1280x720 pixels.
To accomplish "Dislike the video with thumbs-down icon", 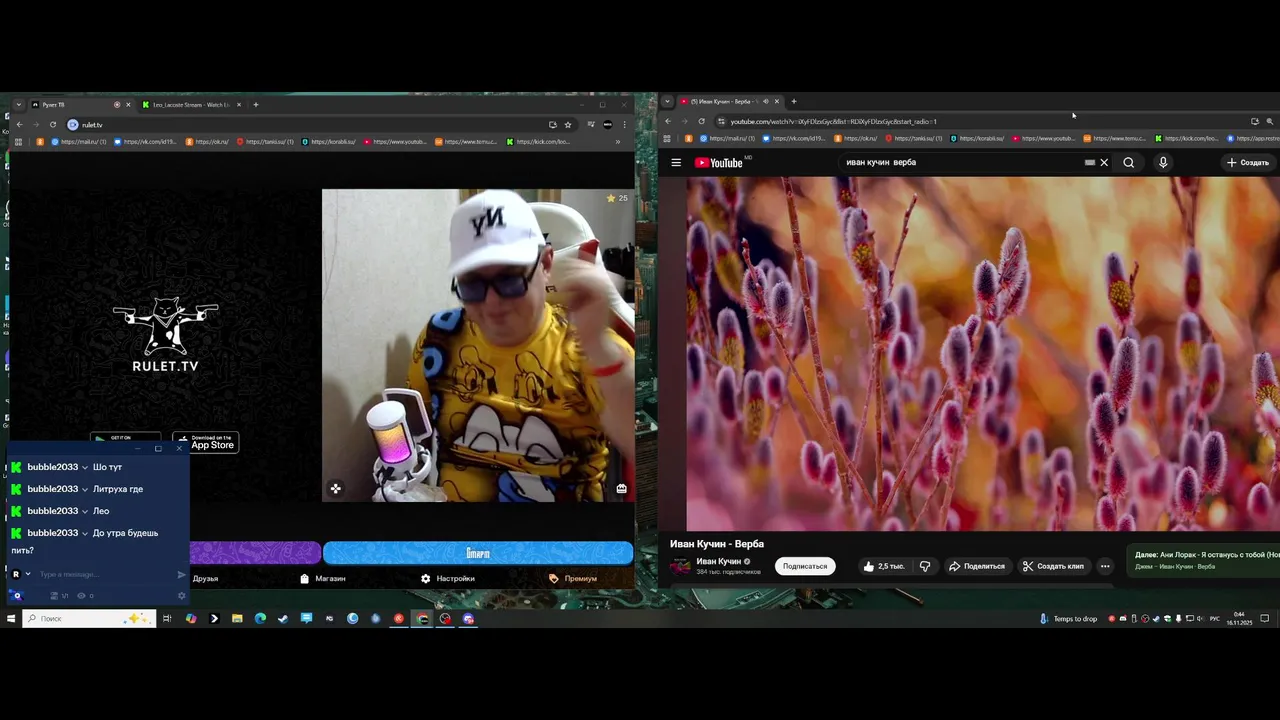I will pyautogui.click(x=925, y=566).
